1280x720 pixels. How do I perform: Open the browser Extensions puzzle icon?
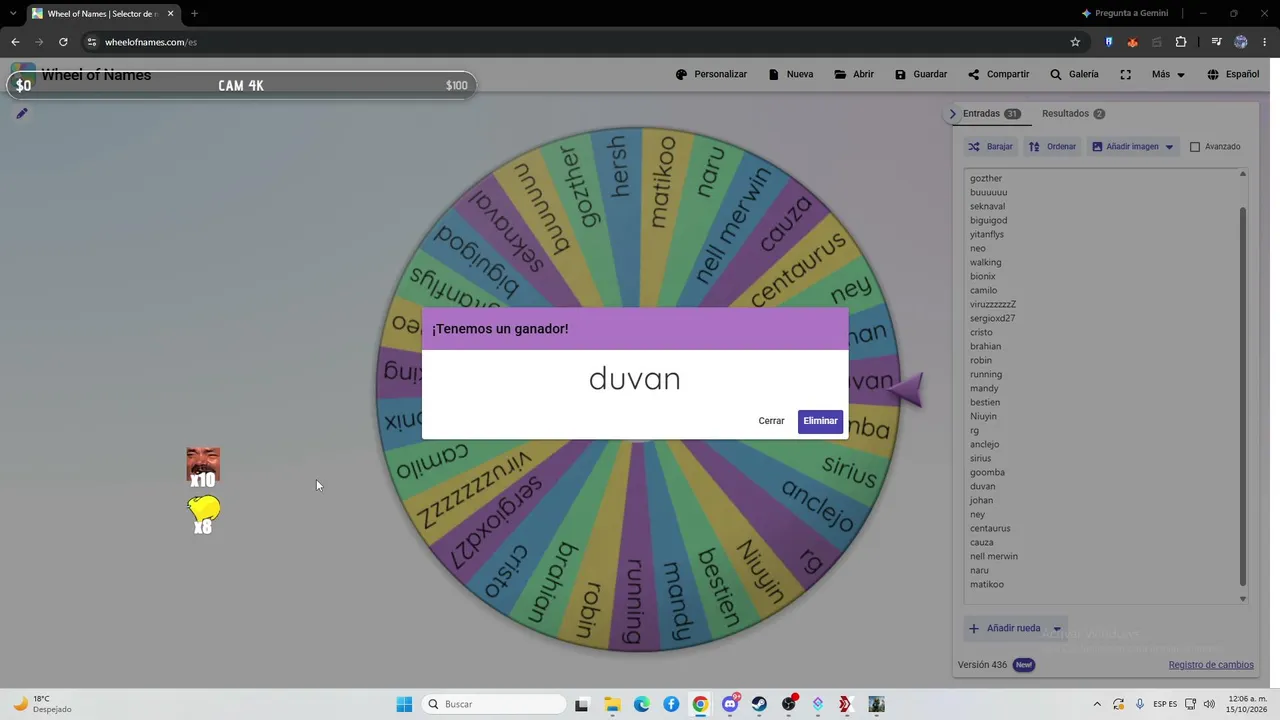pos(1181,42)
